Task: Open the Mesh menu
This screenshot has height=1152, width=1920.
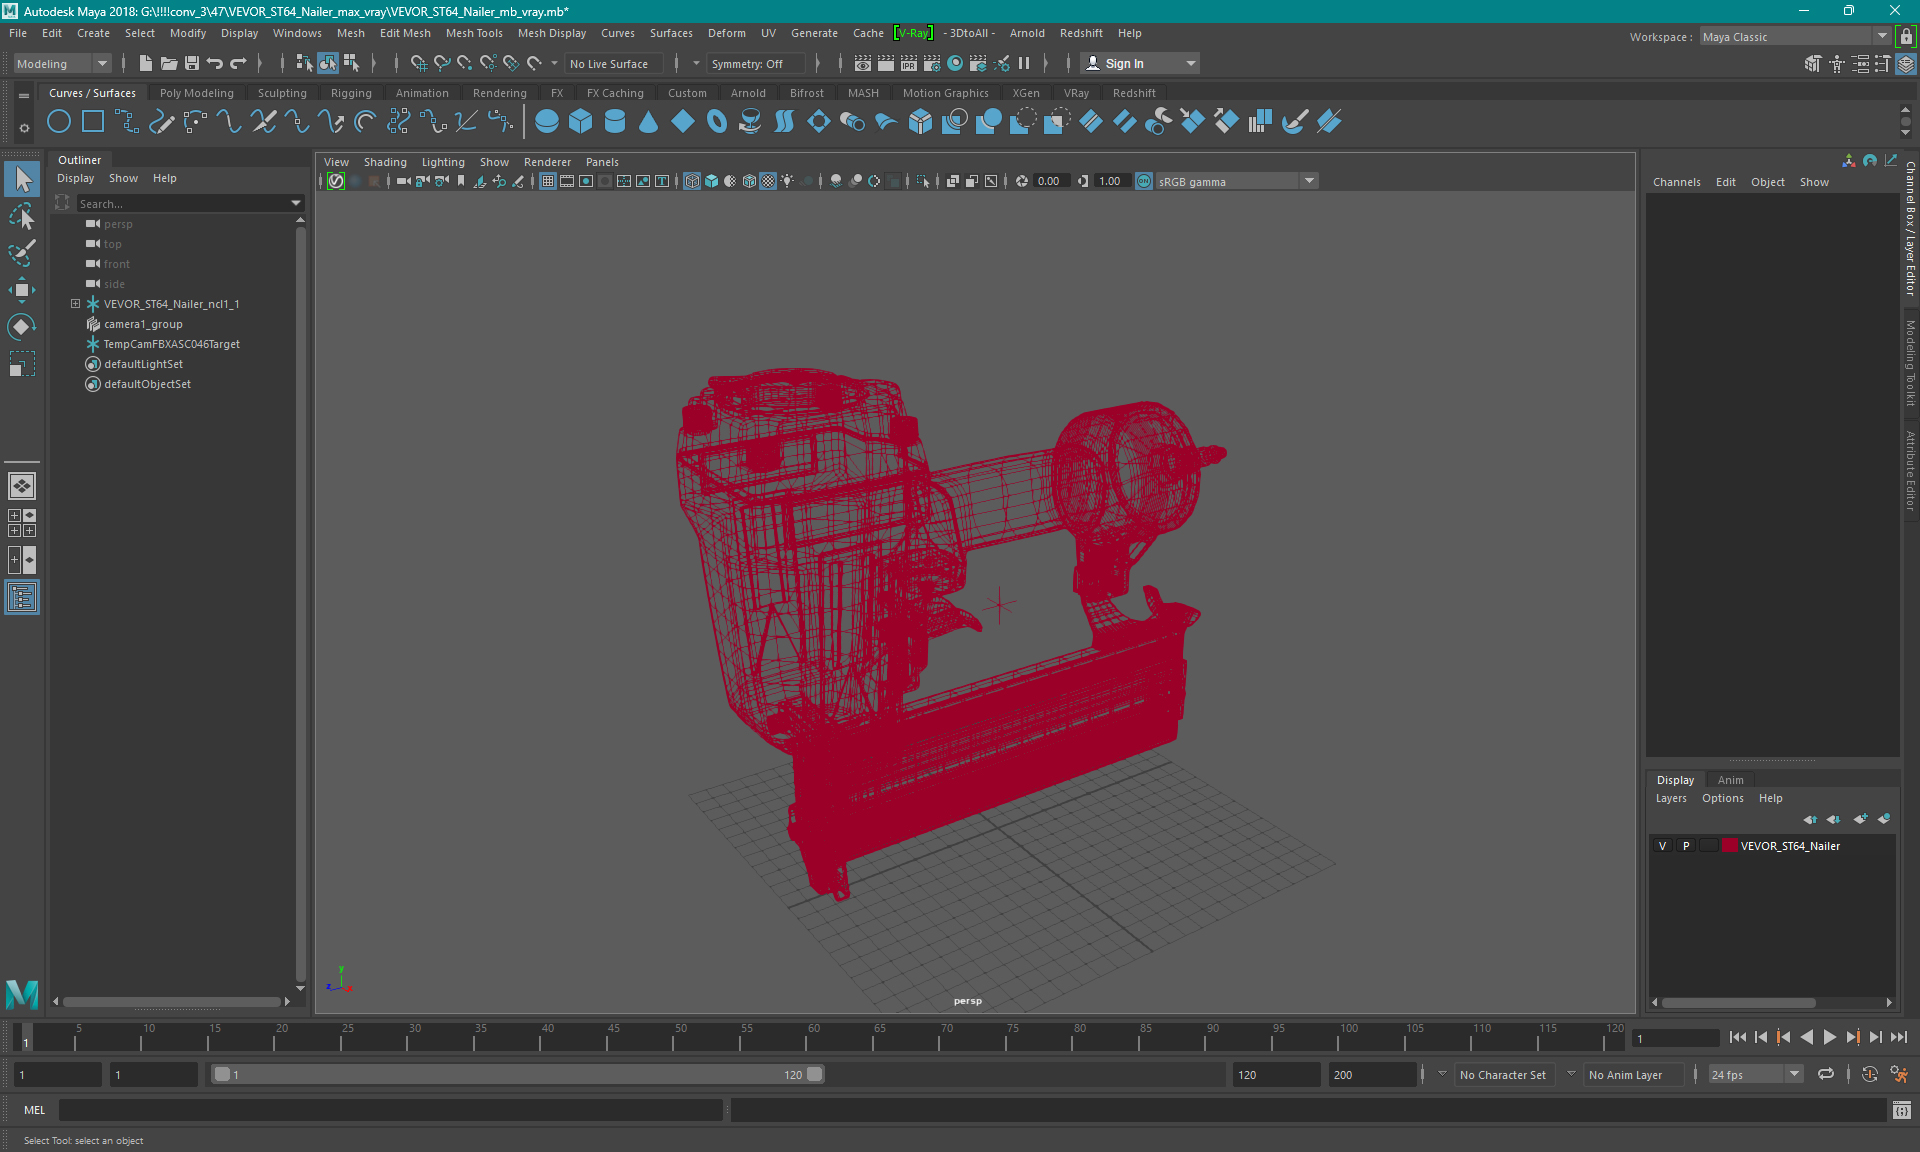Action: tap(348, 33)
